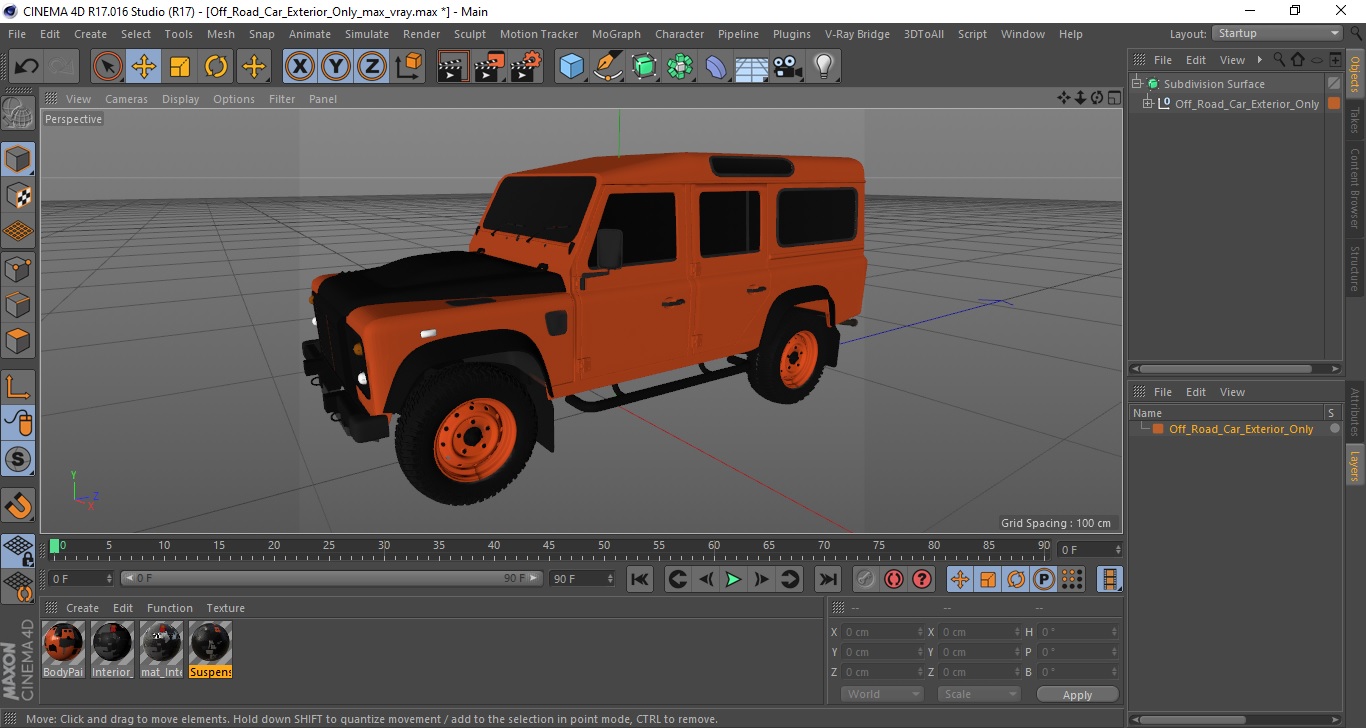Add a deformer object
This screenshot has height=728, width=1366.
(x=716, y=67)
